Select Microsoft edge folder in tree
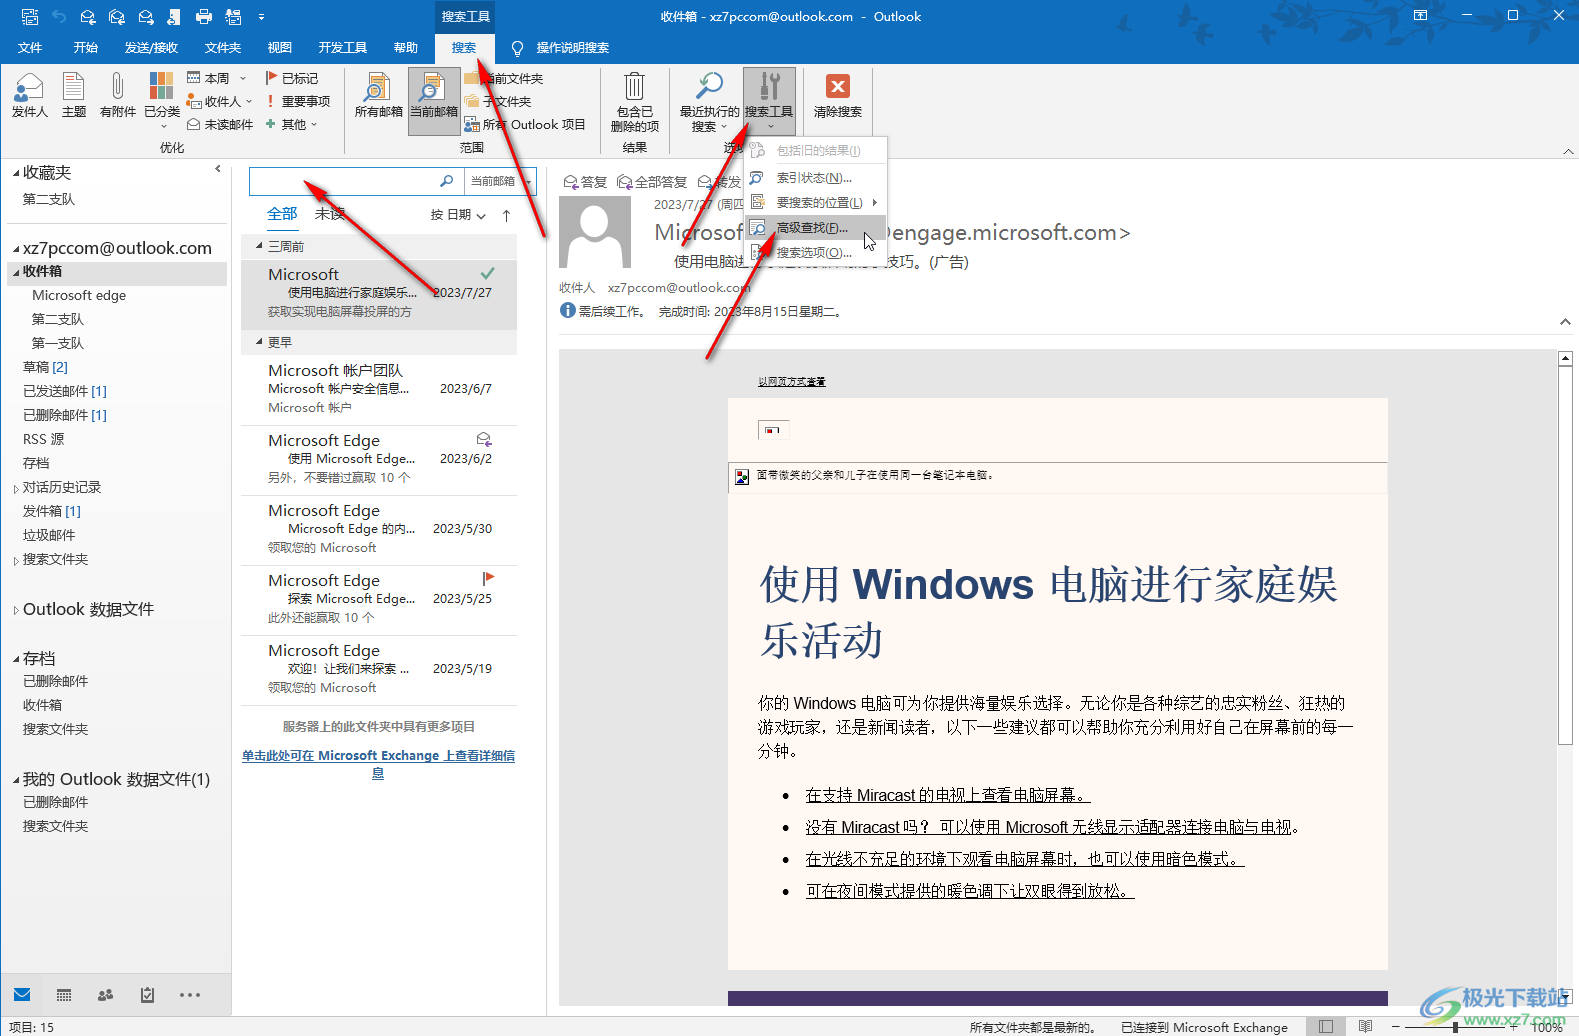Image resolution: width=1579 pixels, height=1036 pixels. (x=79, y=295)
